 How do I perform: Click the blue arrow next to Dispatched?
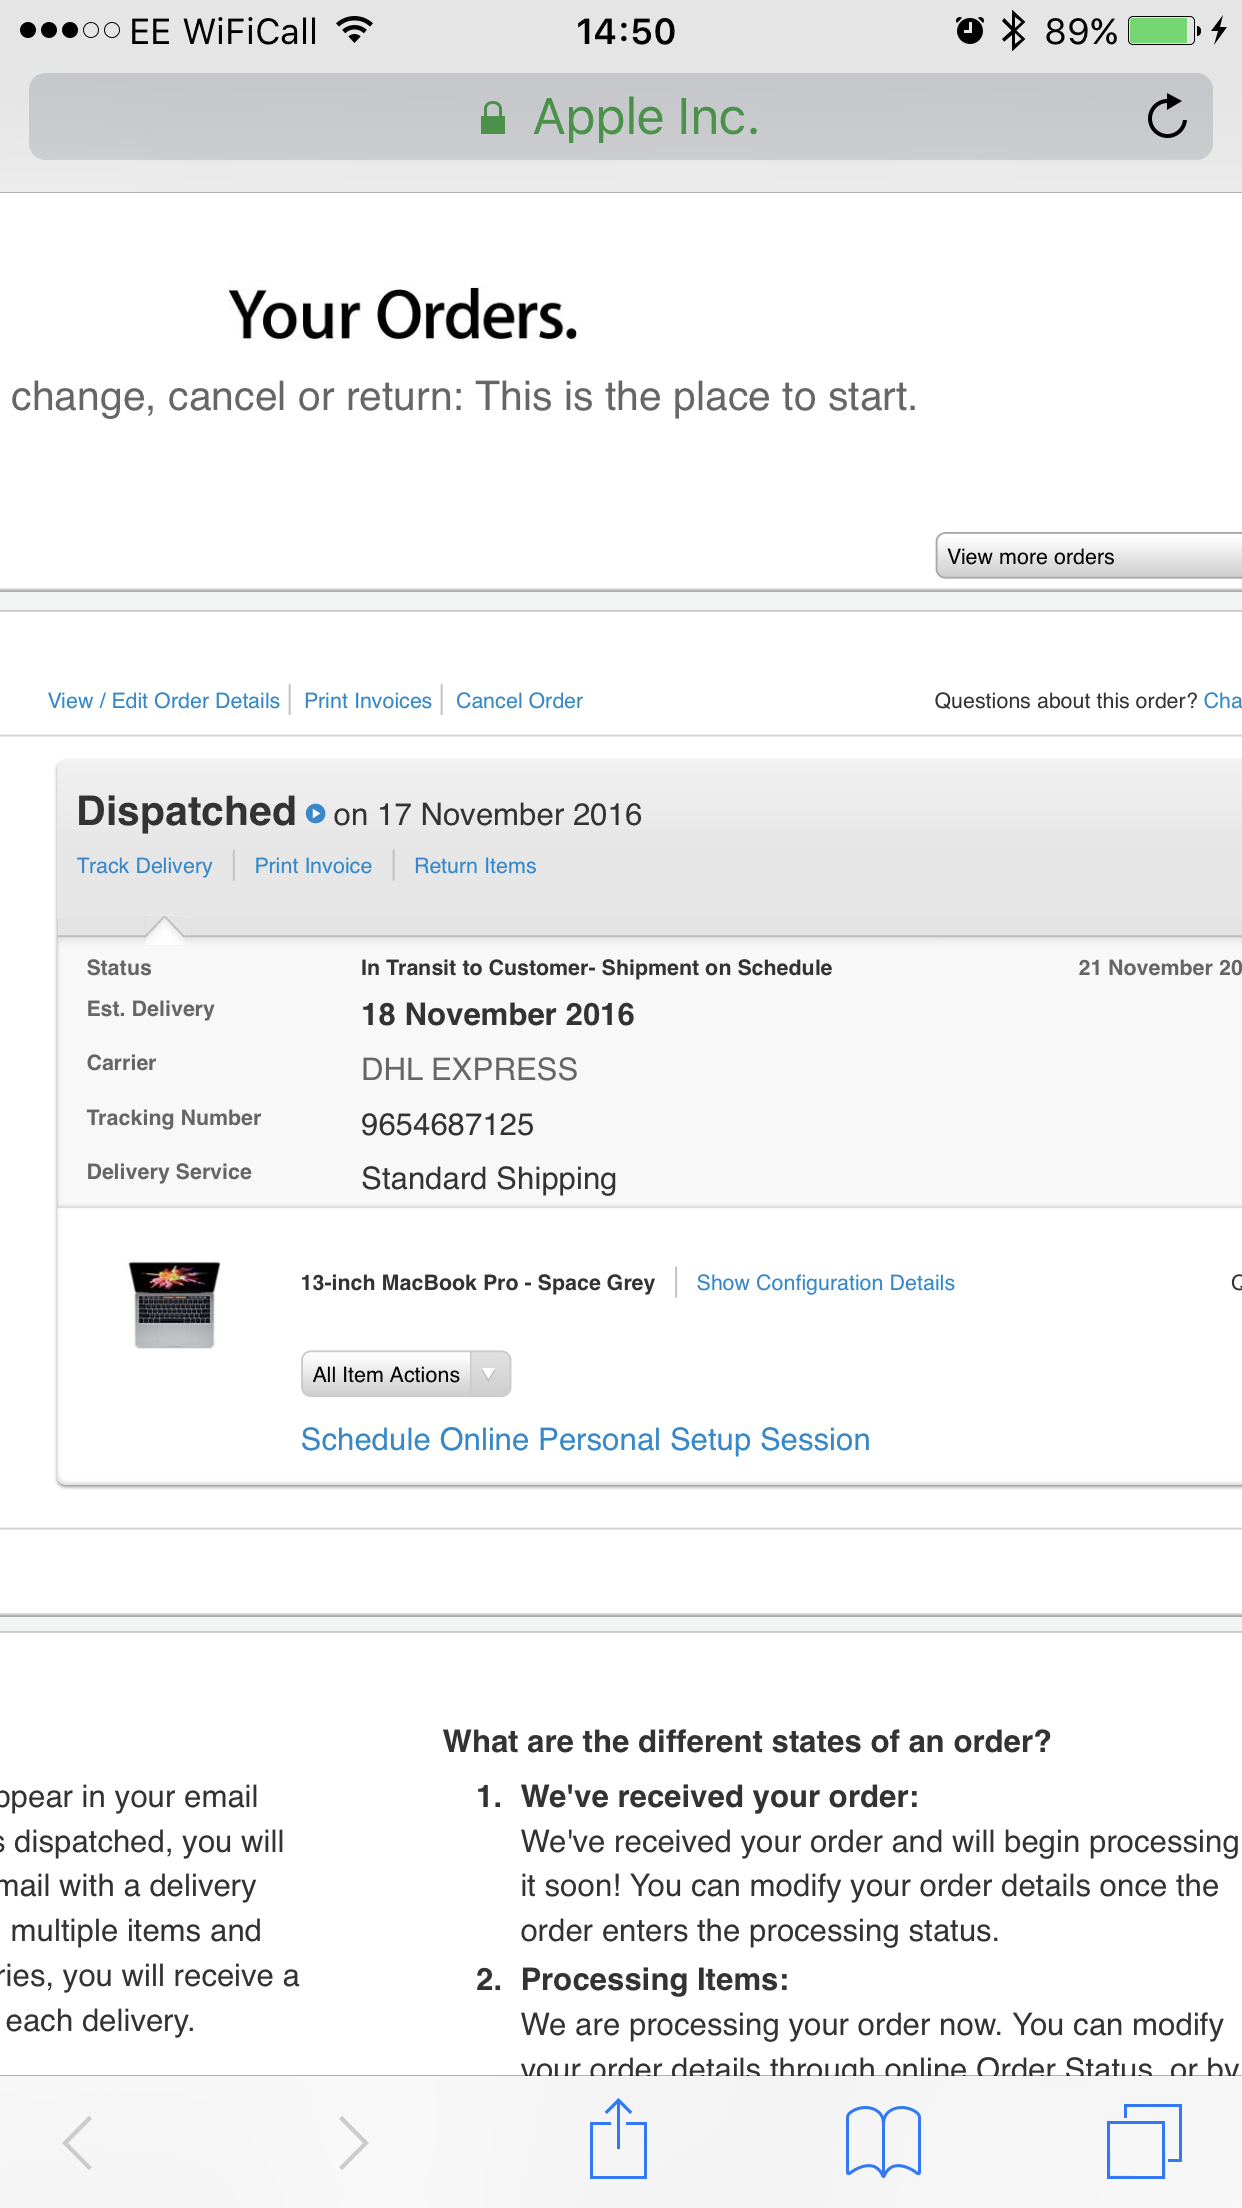pos(315,814)
